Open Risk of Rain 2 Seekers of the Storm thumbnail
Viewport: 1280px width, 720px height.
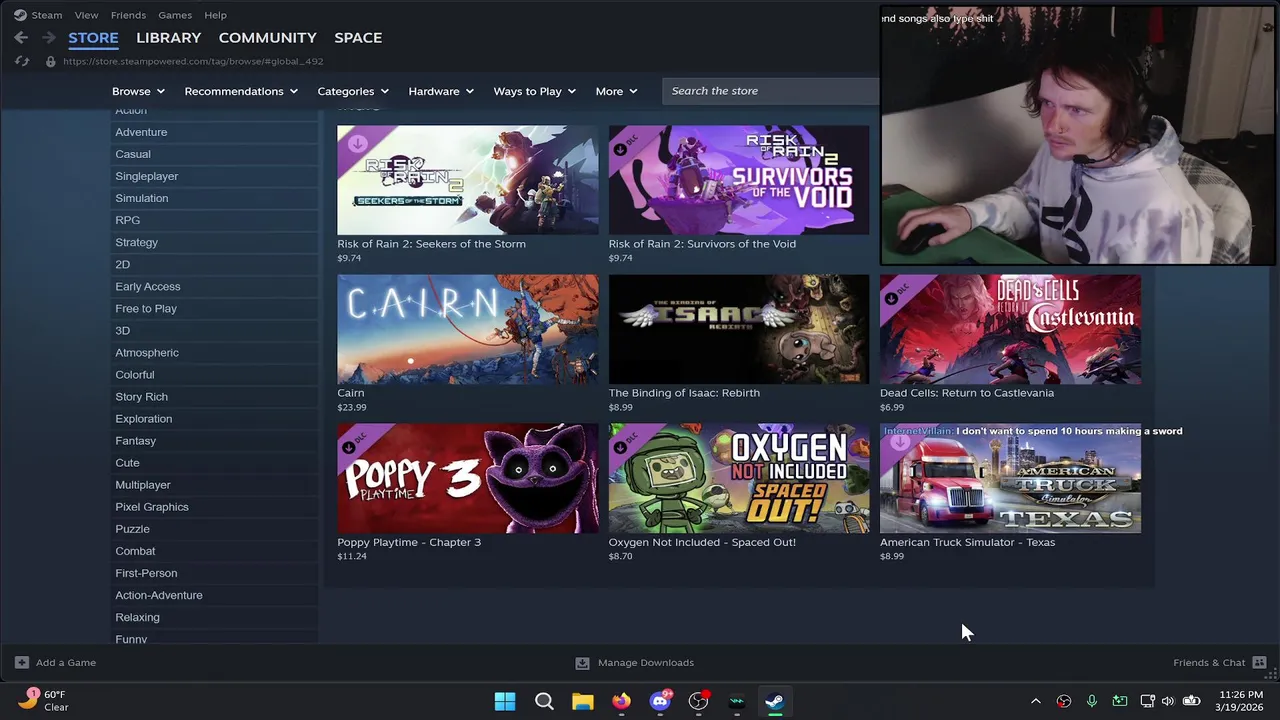click(x=468, y=180)
